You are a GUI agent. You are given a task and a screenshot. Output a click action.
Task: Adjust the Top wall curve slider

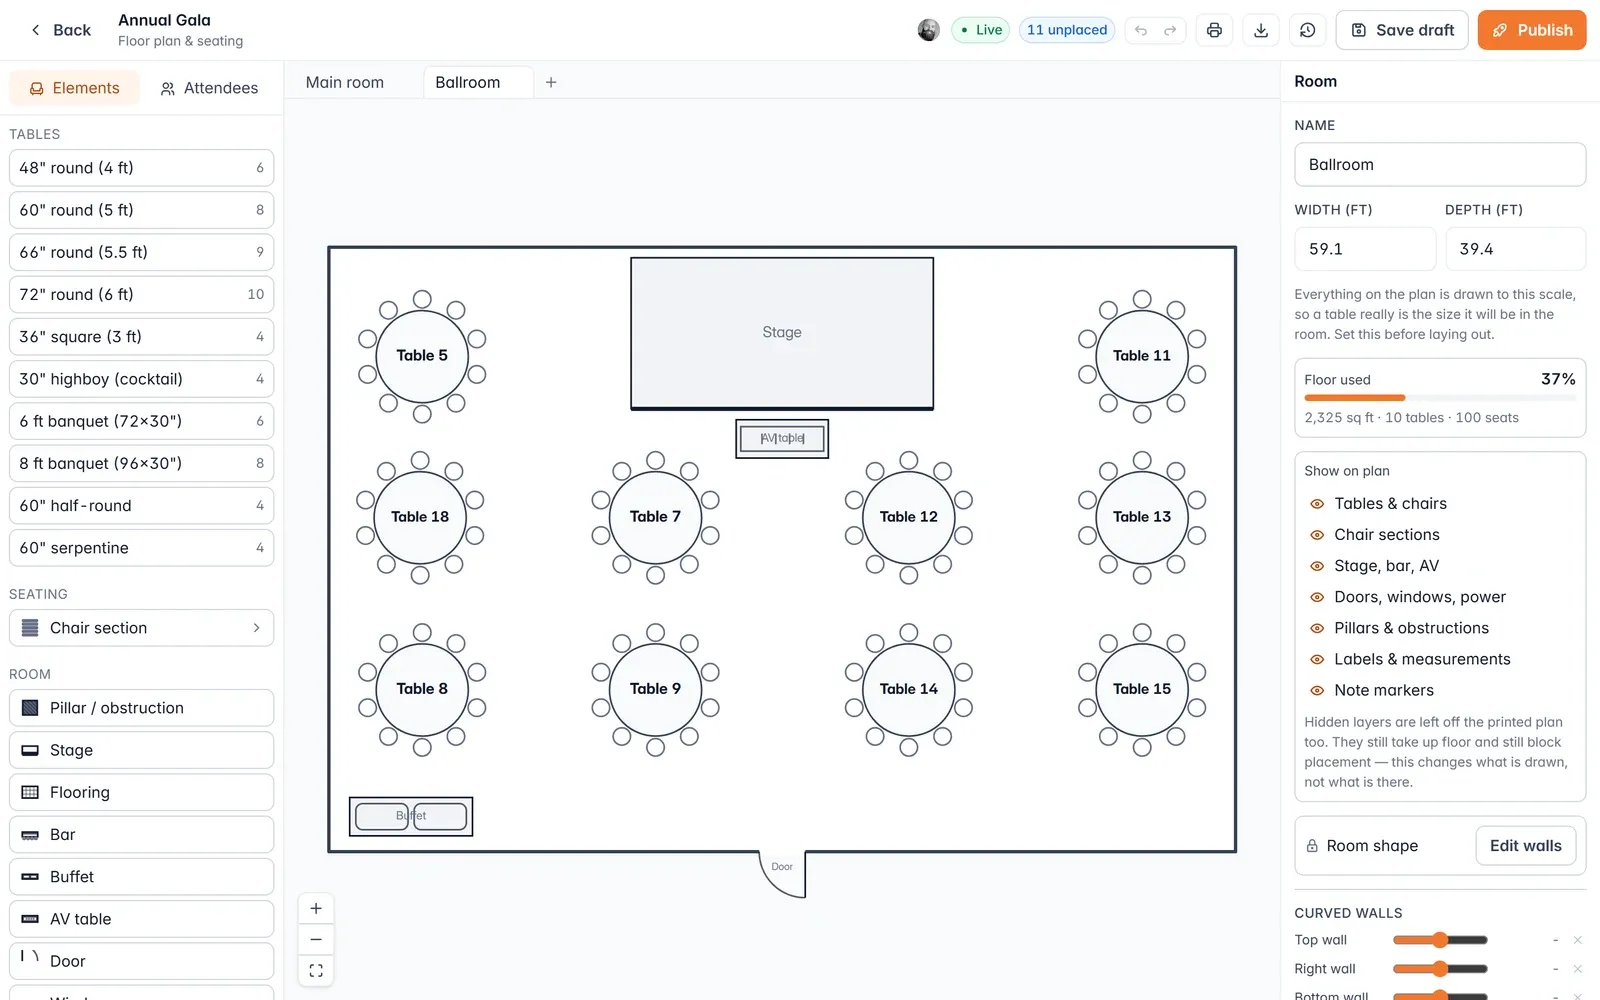1440,940
